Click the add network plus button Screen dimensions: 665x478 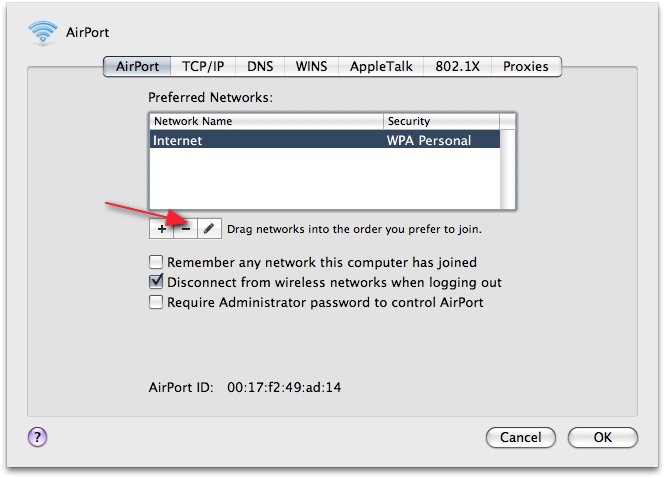[x=161, y=229]
